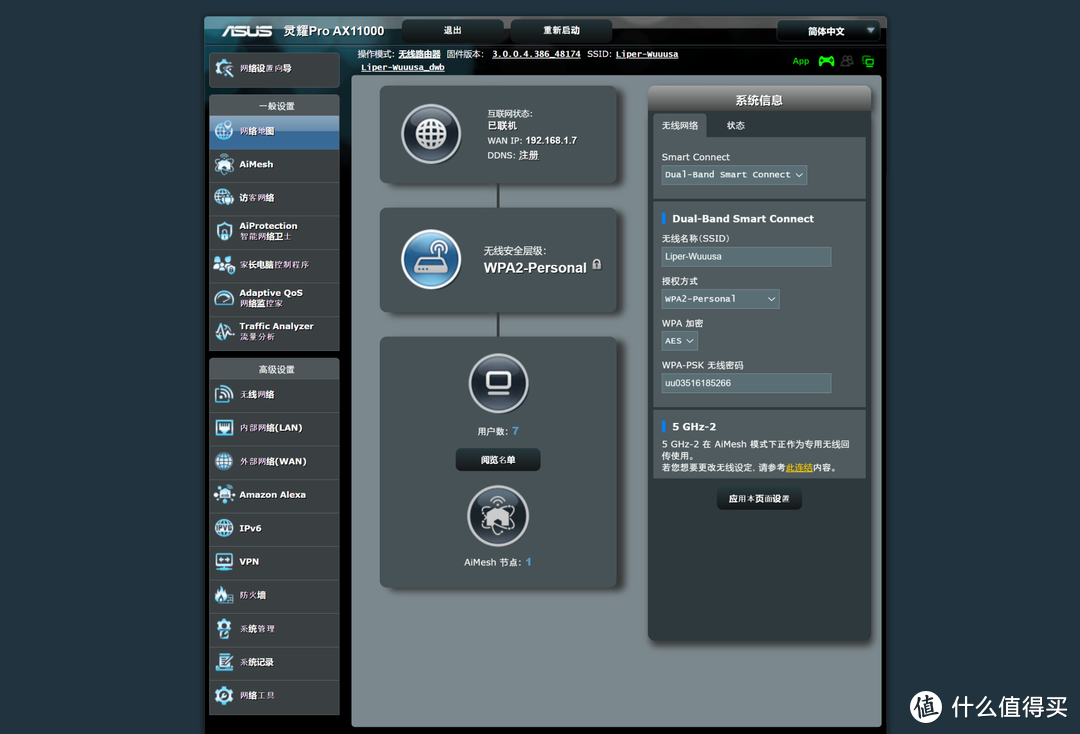1080x734 pixels.
Task: Select AiMesh in the sidebar menu
Action: [274, 164]
